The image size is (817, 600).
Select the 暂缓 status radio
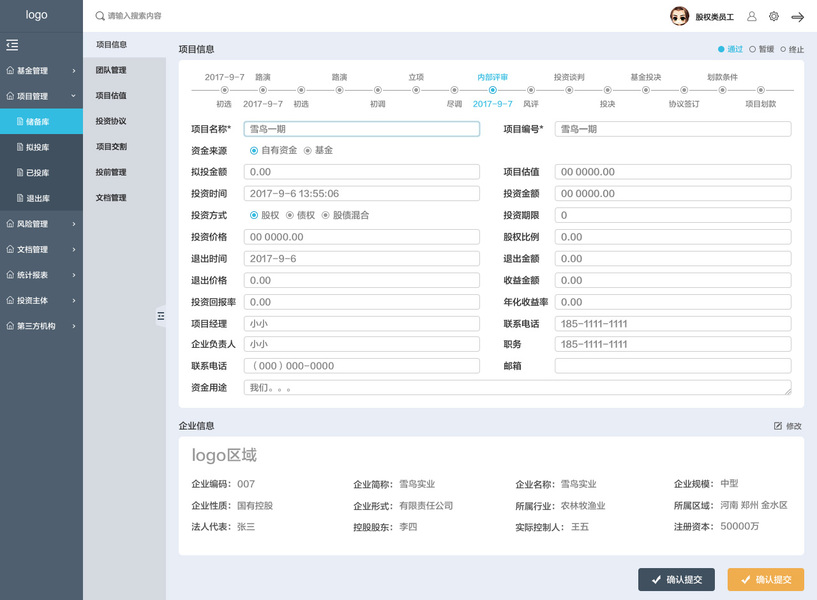(x=752, y=49)
